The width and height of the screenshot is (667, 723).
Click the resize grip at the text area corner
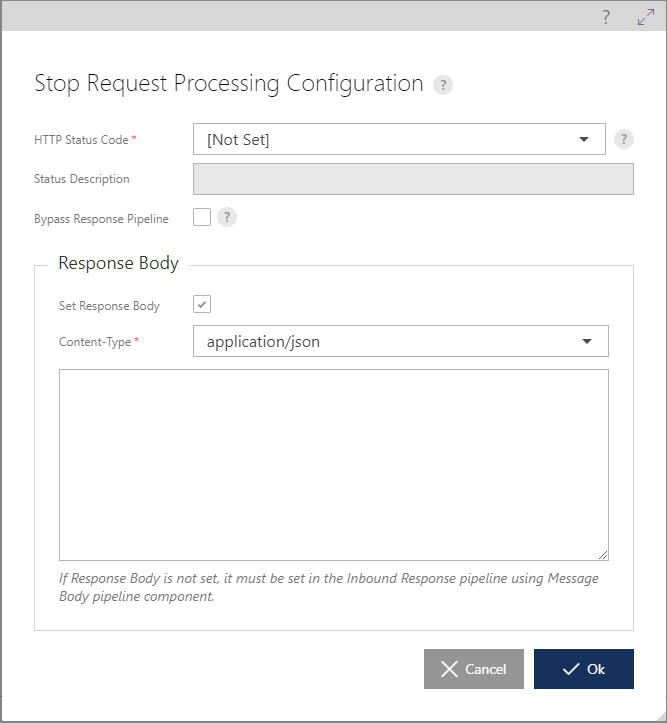pyautogui.click(x=603, y=555)
